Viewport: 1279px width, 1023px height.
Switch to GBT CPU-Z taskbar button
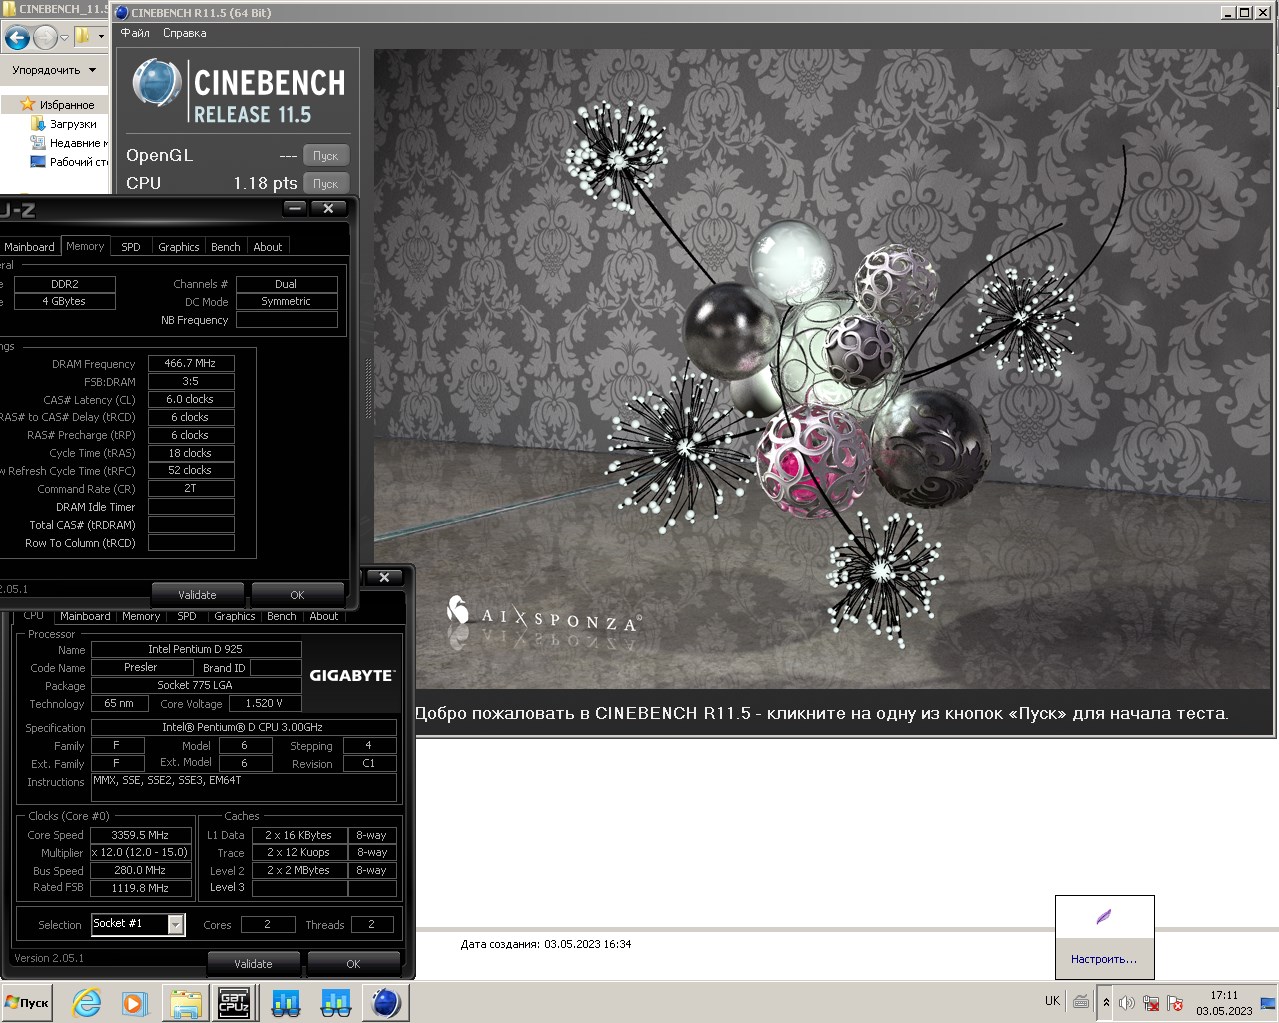click(234, 1002)
